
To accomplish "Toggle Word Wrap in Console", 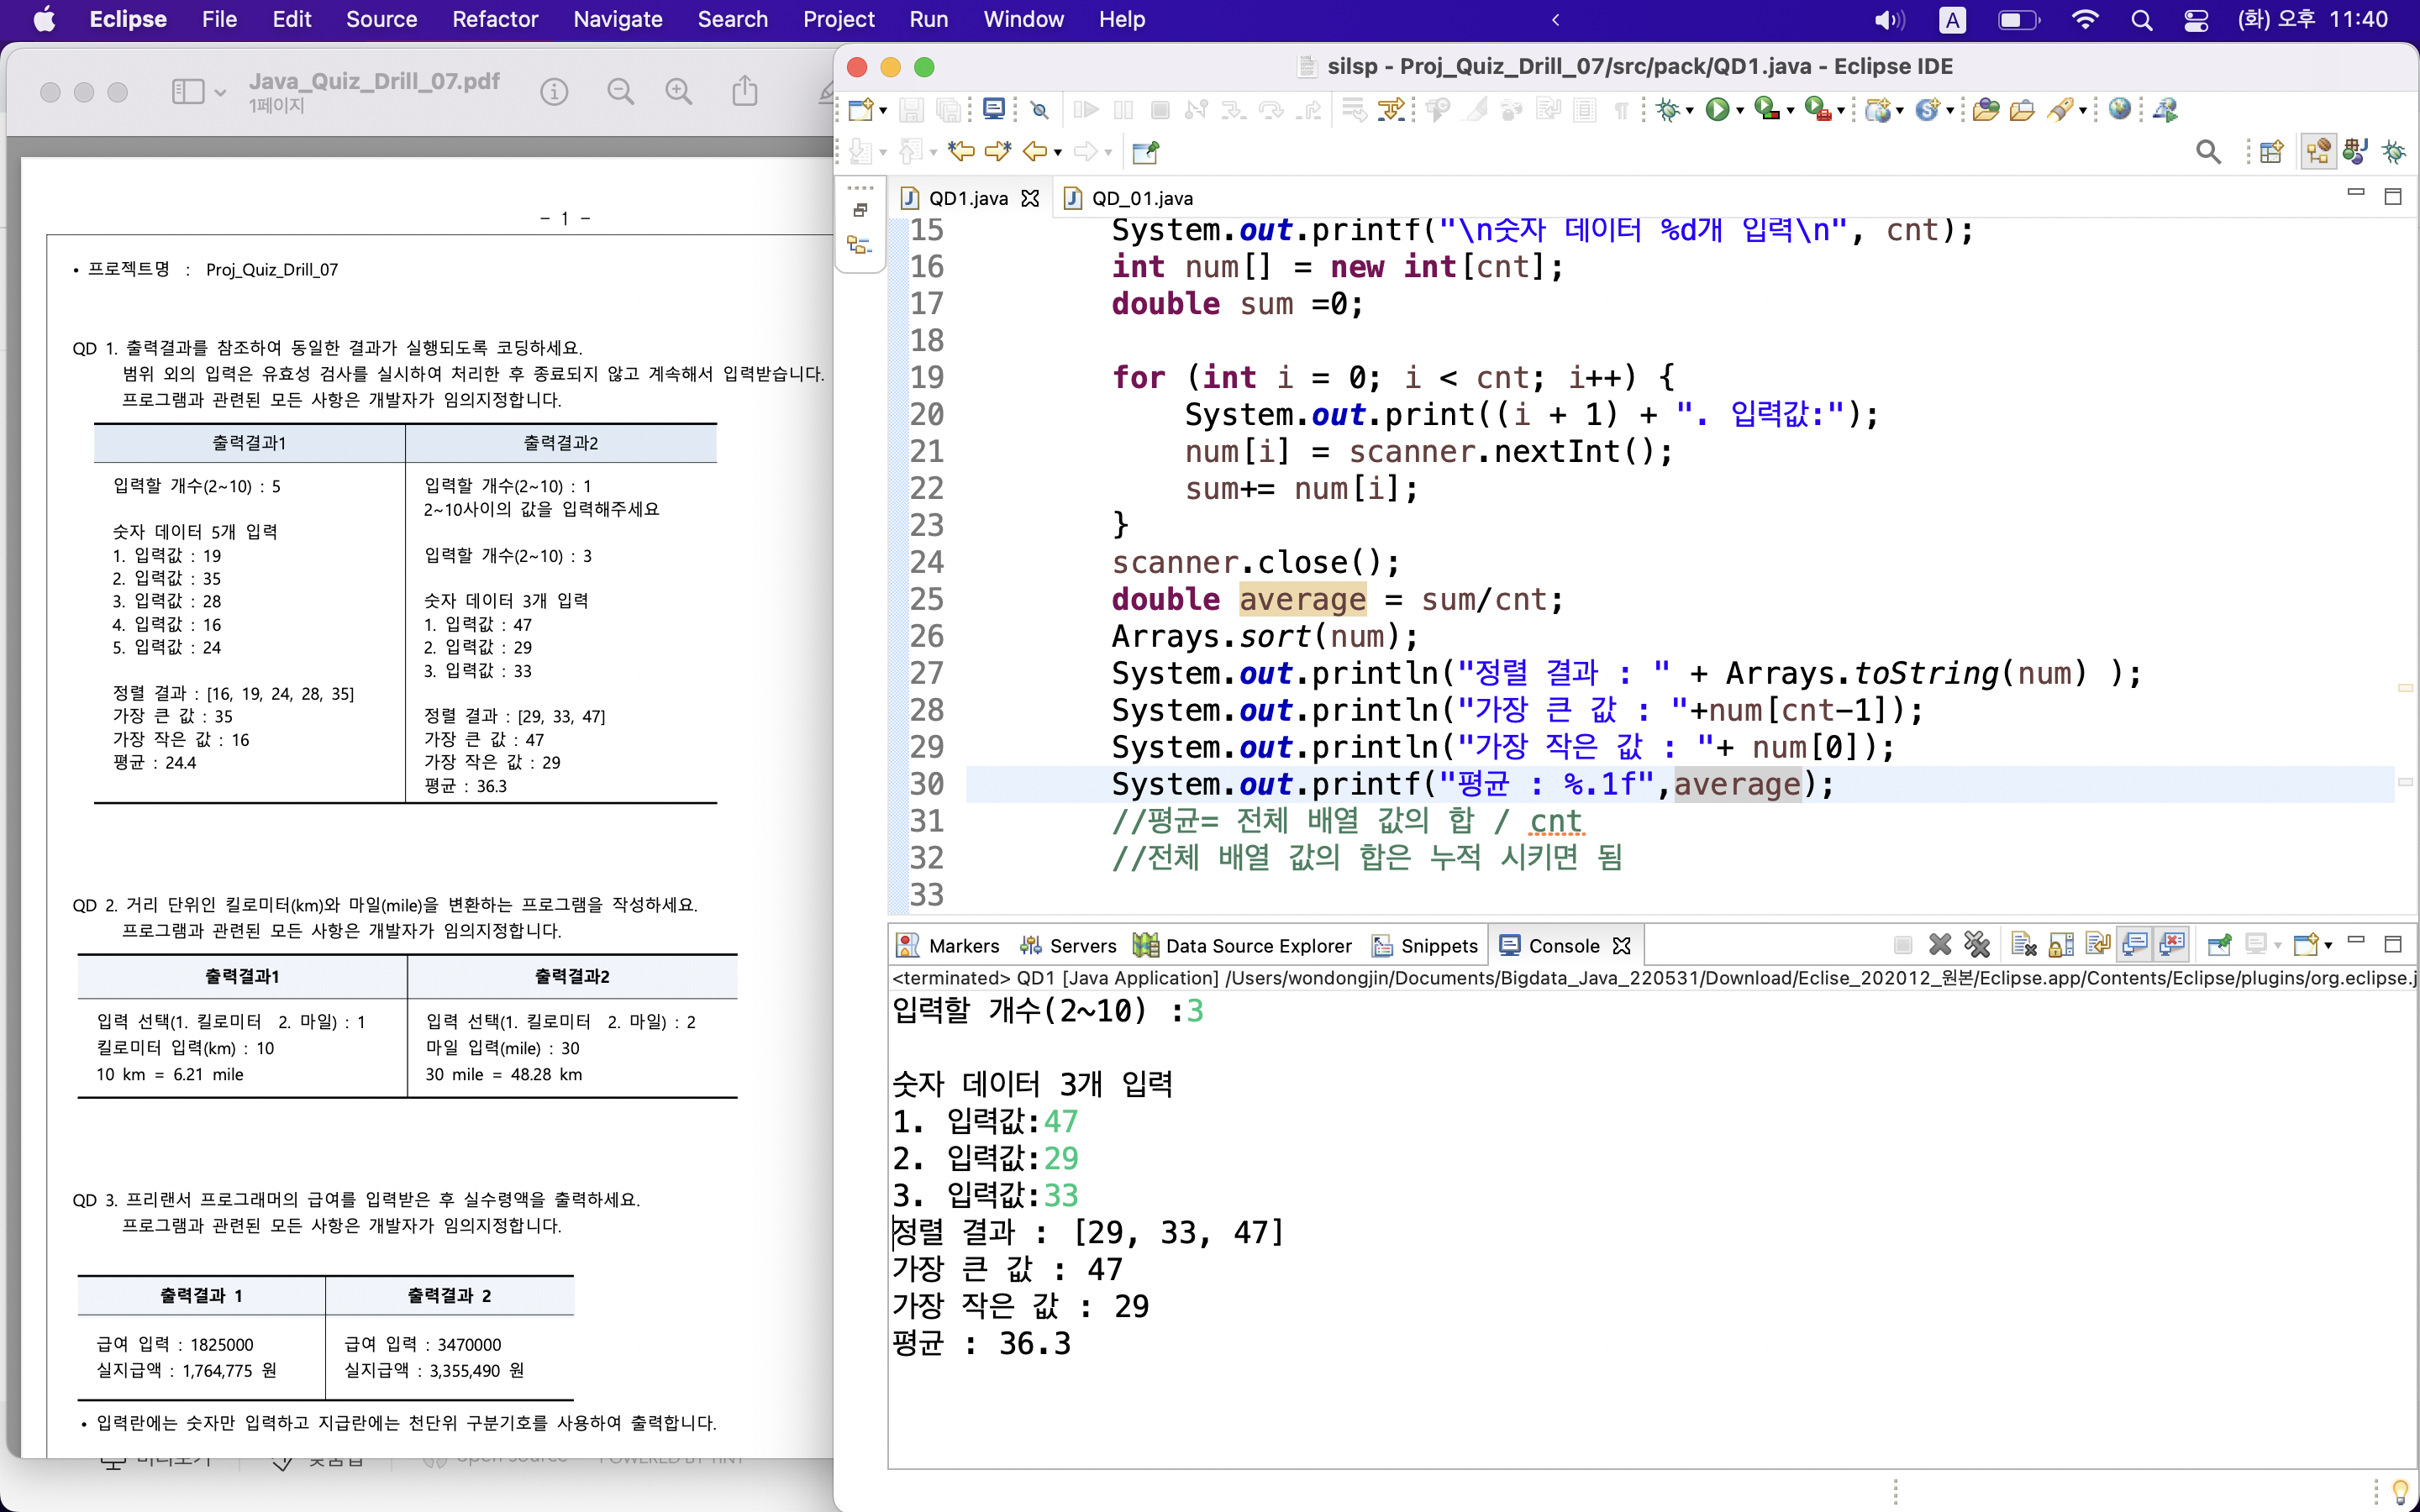I will point(2098,944).
